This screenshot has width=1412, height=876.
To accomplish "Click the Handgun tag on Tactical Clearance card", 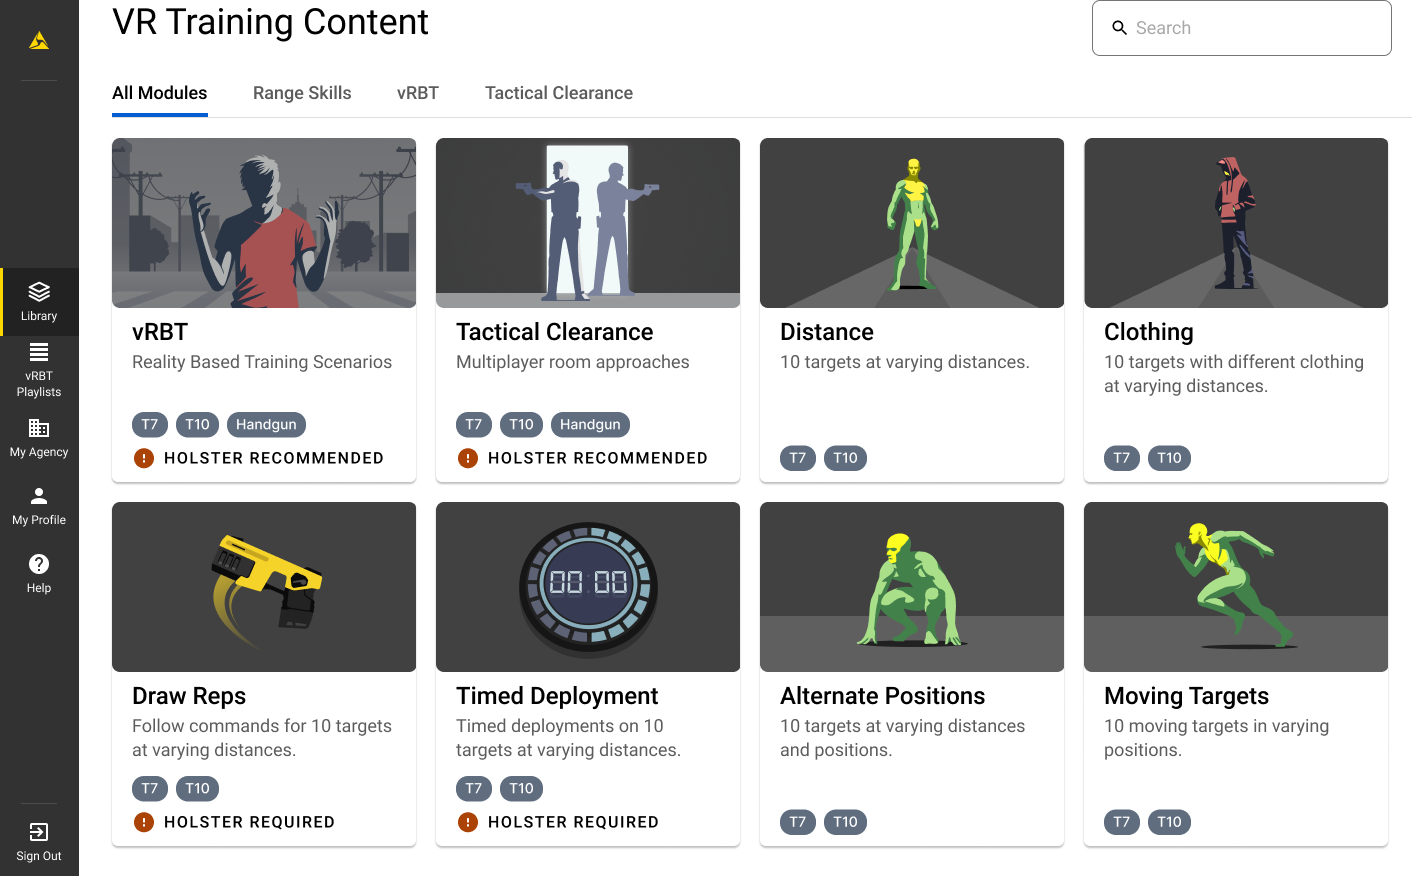I will tap(590, 424).
